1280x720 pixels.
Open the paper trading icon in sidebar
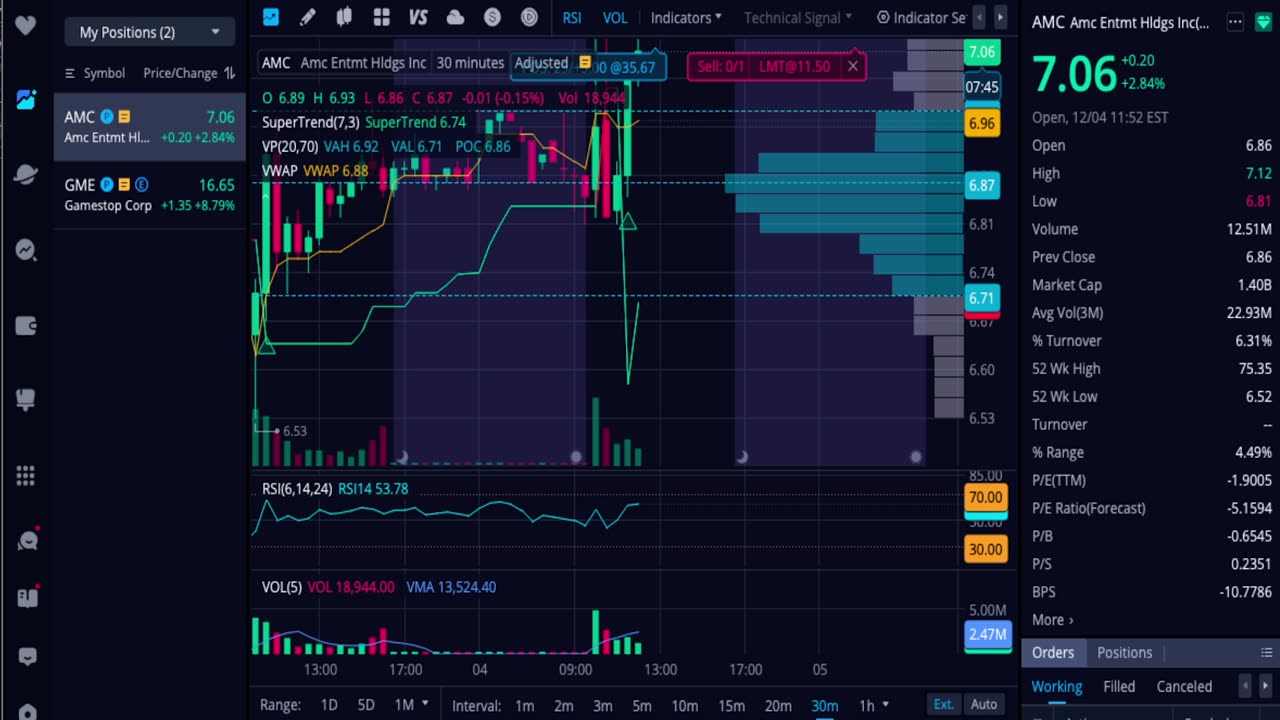pos(26,400)
